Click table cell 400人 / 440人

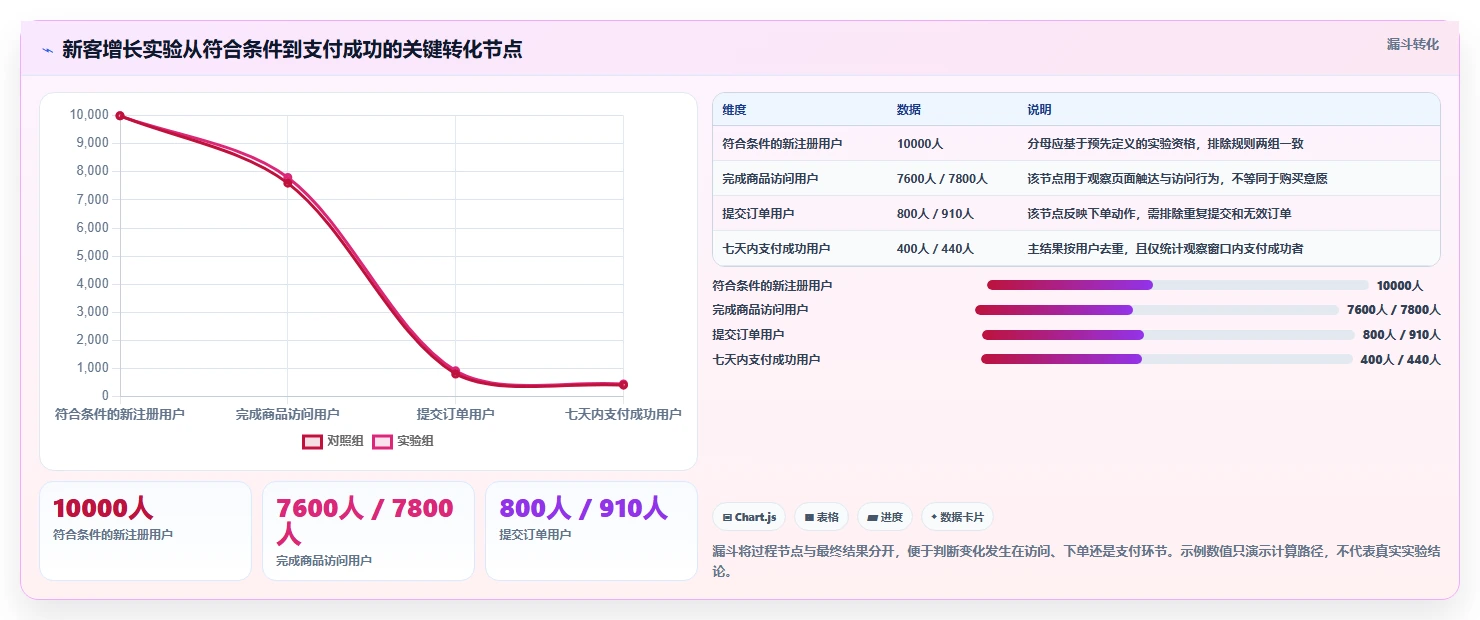coord(935,249)
